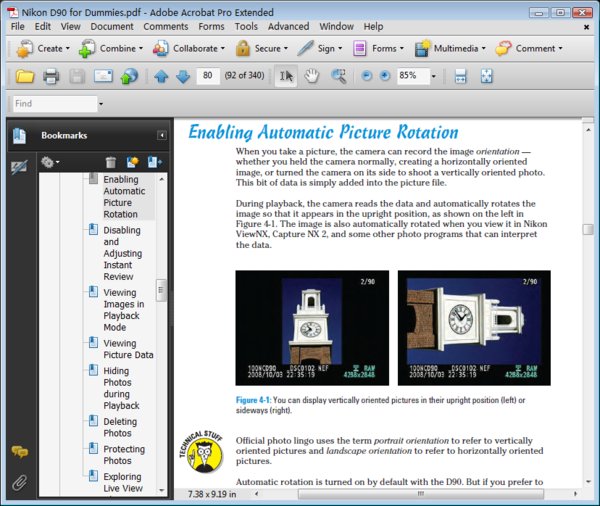Fit one full page in window
Image resolution: width=600 pixels, height=506 pixels.
[x=486, y=76]
